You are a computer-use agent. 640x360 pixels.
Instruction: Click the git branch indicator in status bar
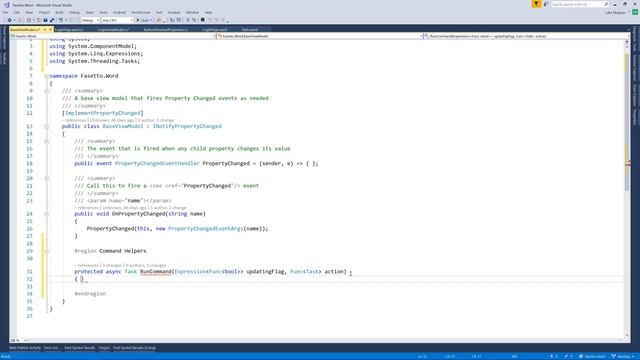623,356
